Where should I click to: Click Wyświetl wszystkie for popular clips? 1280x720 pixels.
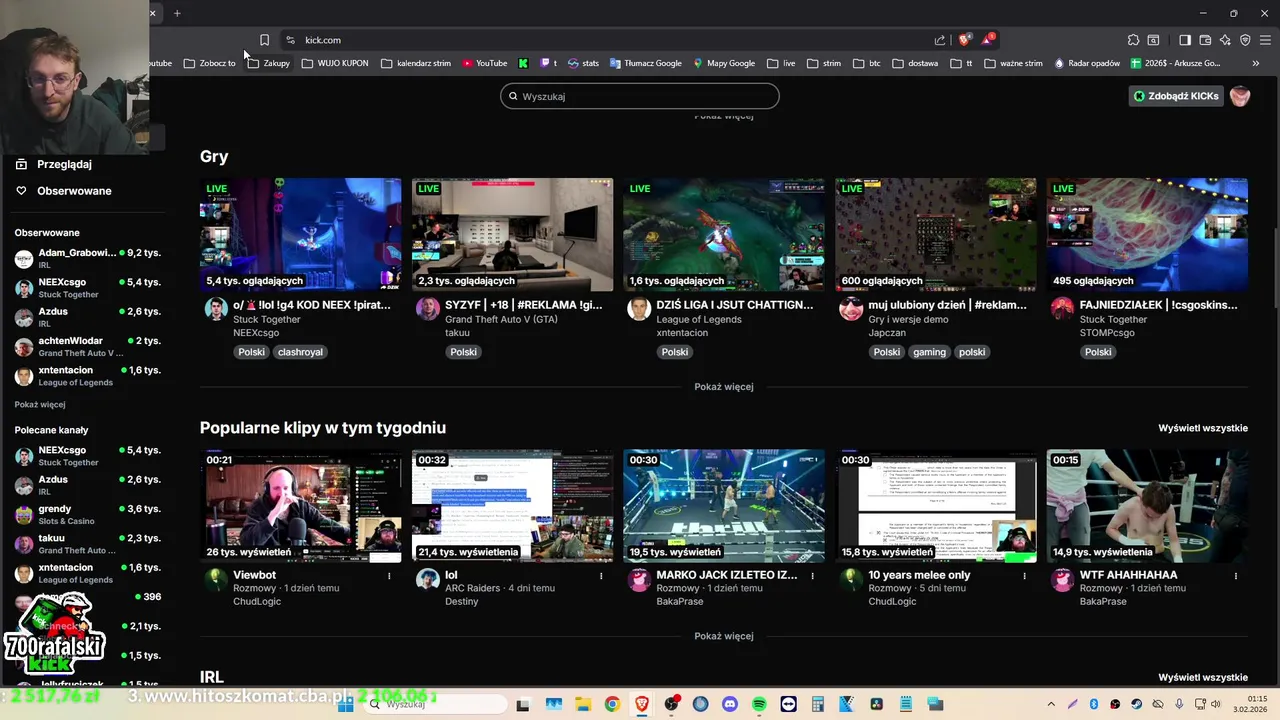pos(1203,428)
